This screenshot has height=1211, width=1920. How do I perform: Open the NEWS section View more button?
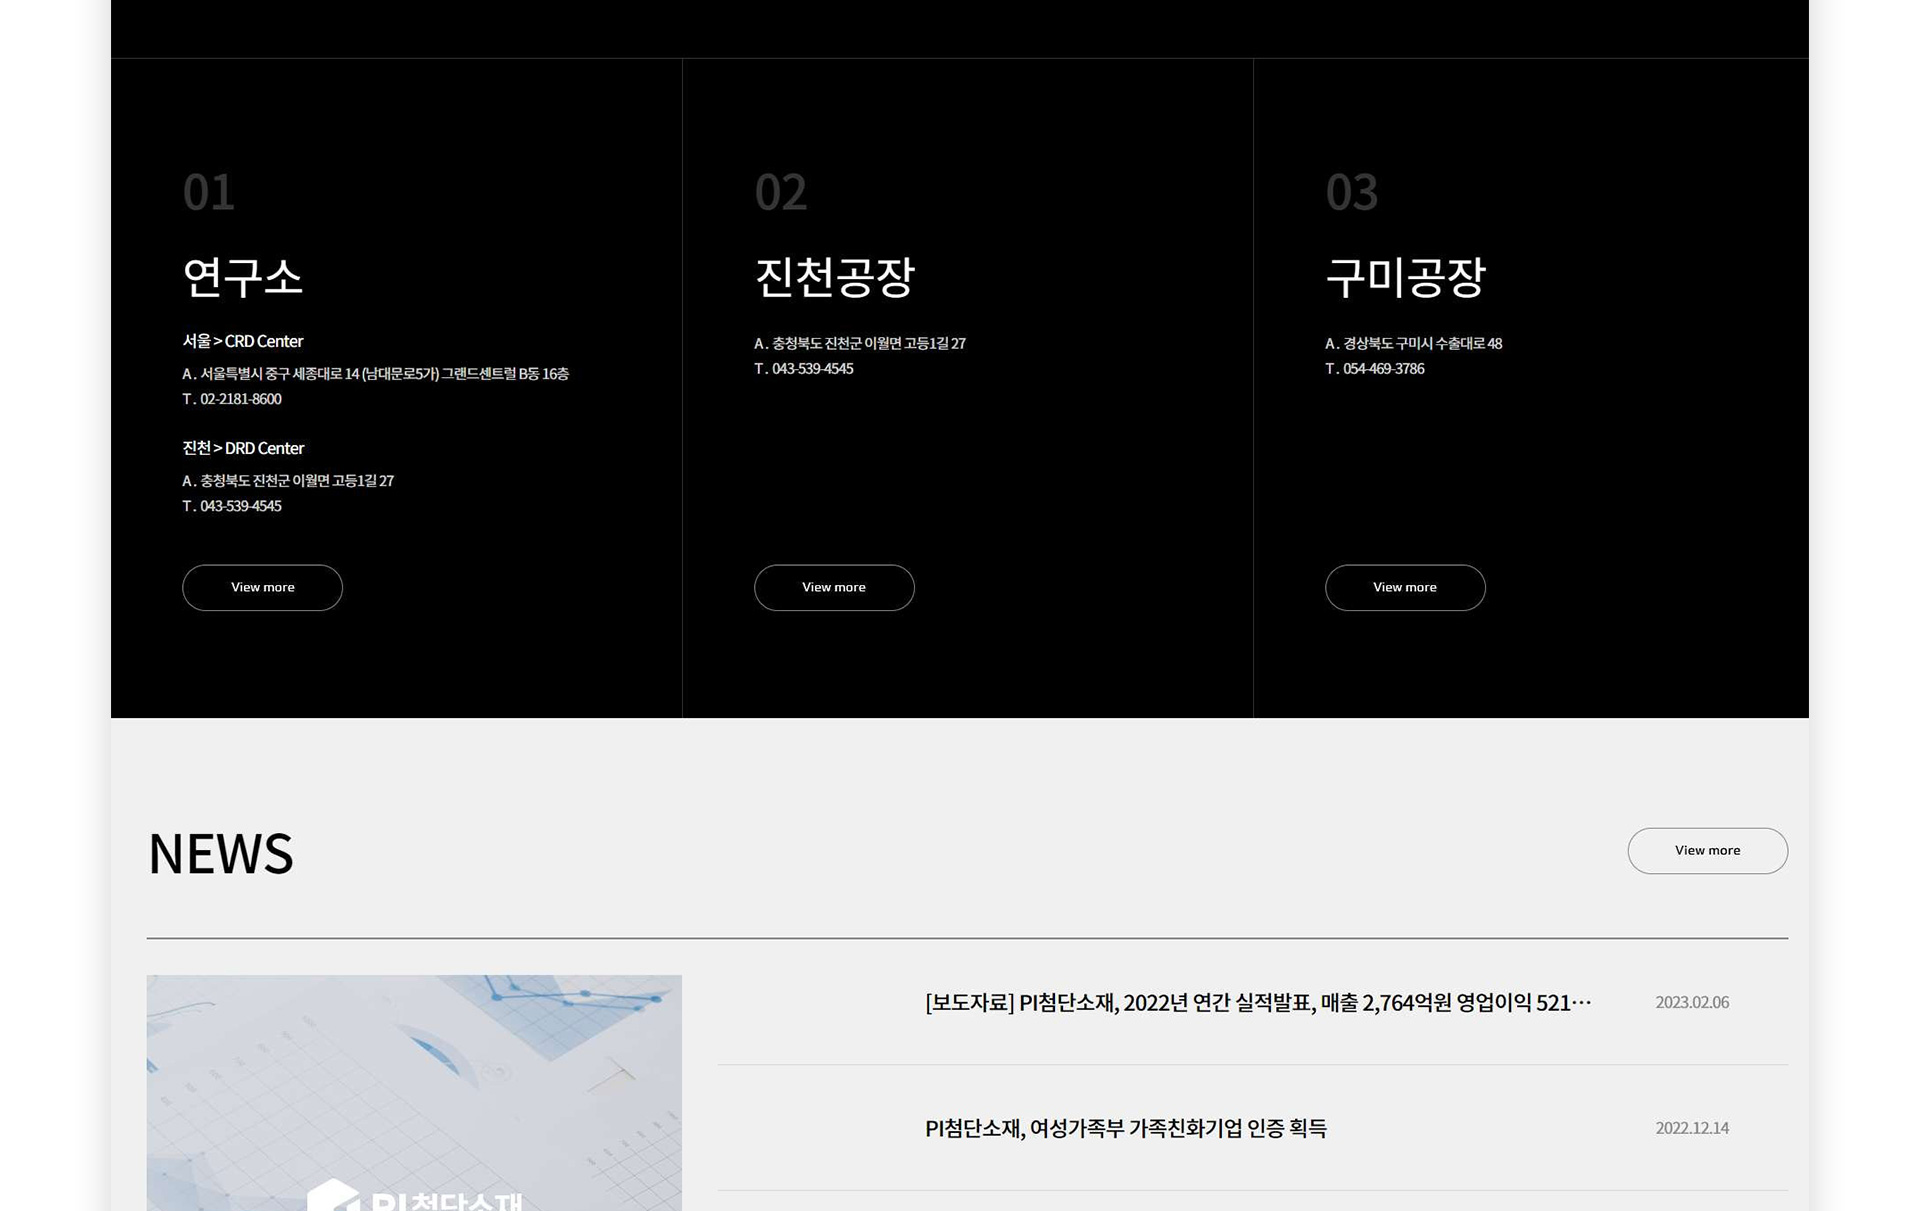click(1706, 850)
